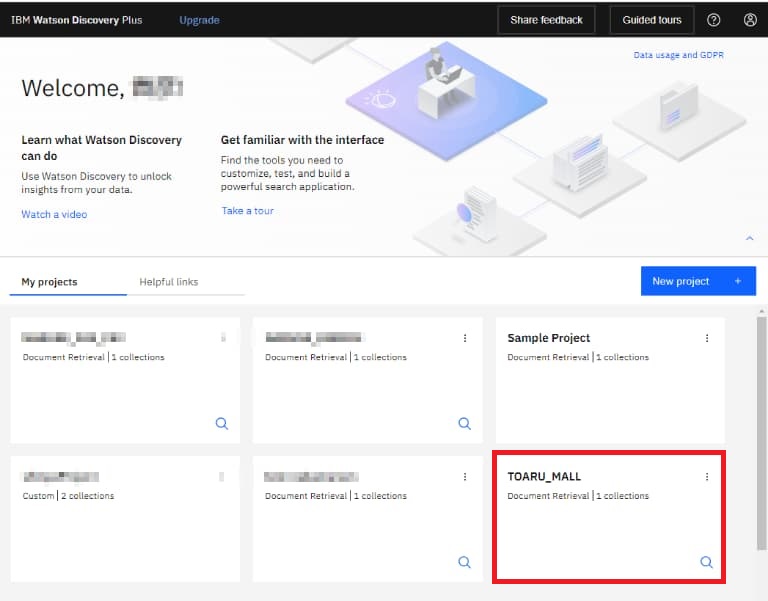768x601 pixels.
Task: Click the Take a tour link
Action: click(x=247, y=210)
